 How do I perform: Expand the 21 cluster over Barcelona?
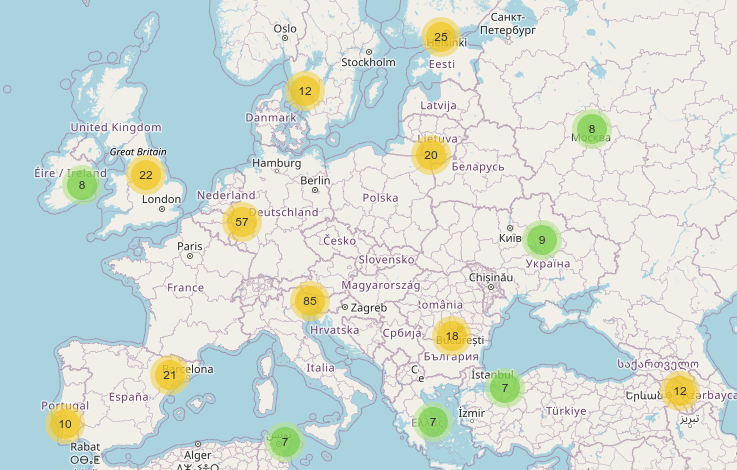(170, 375)
